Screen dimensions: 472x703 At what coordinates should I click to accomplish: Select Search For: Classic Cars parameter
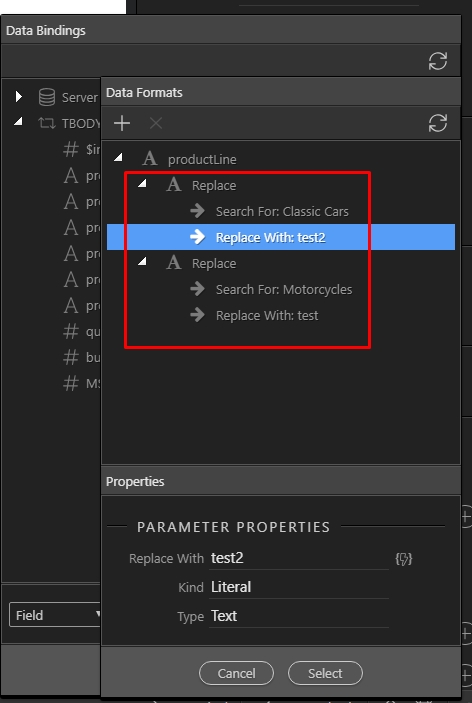(281, 211)
